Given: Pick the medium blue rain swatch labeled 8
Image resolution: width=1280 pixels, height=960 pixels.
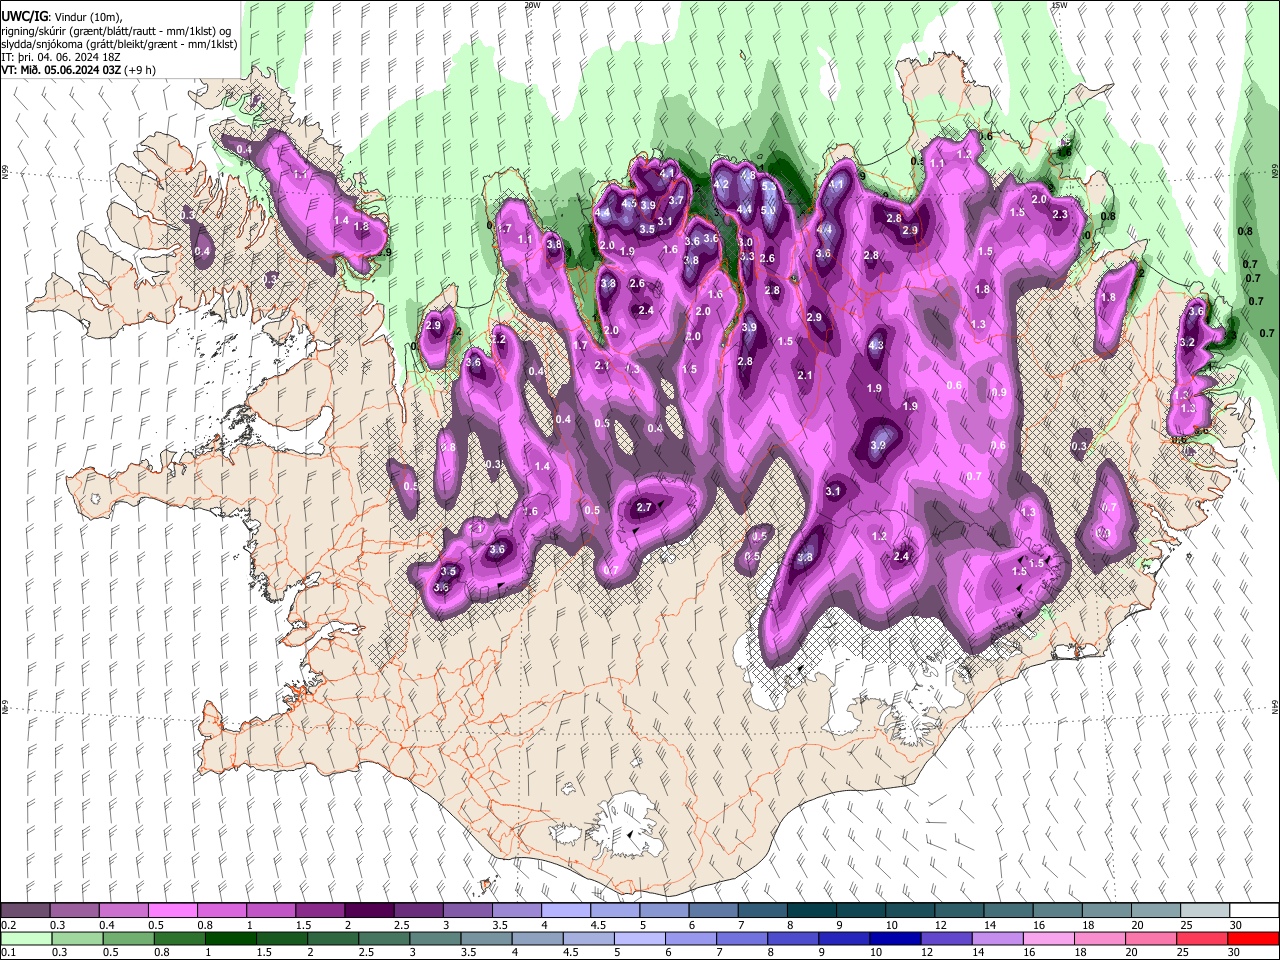Looking at the screenshot, I should (792, 938).
